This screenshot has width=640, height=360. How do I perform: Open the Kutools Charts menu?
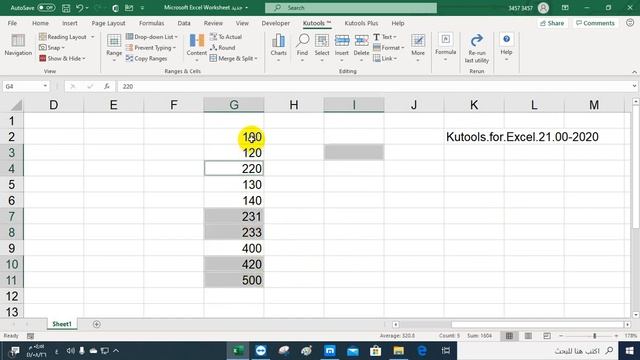[278, 48]
